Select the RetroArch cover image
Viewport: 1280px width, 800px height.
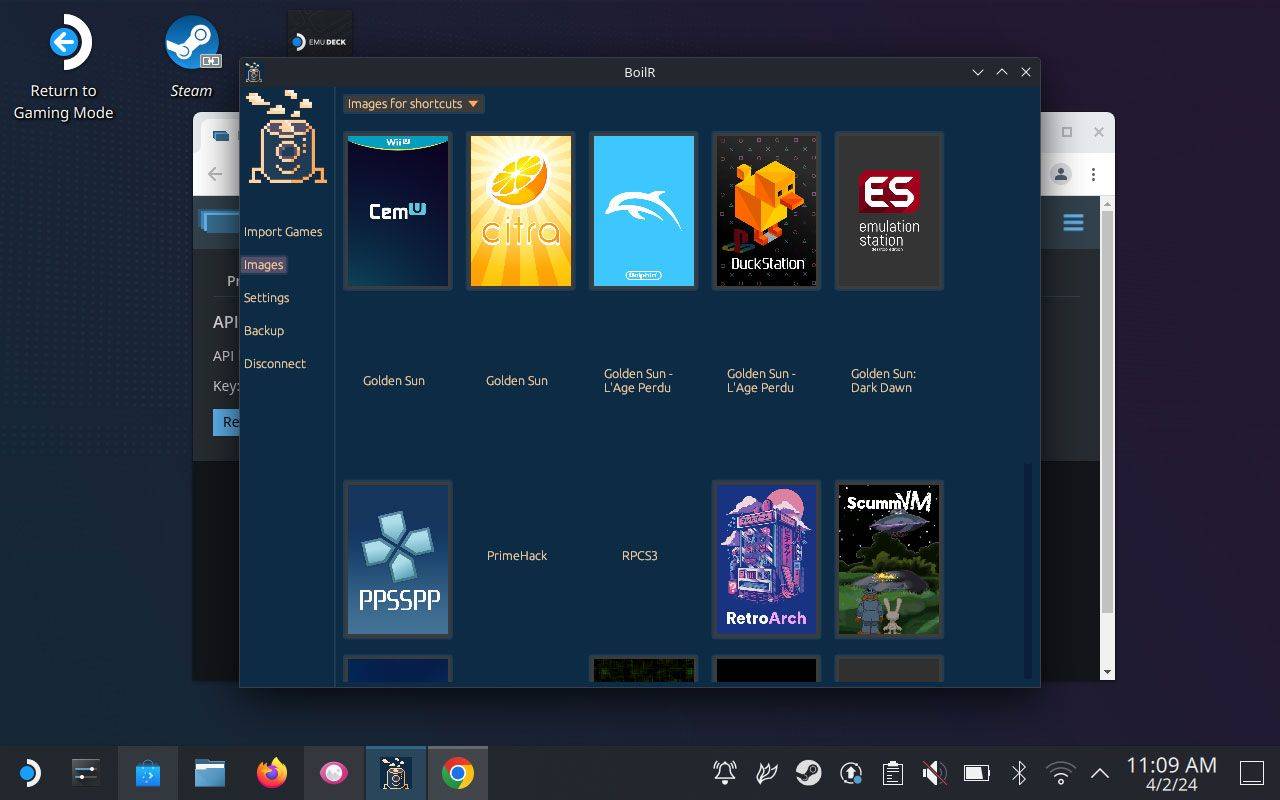767,560
